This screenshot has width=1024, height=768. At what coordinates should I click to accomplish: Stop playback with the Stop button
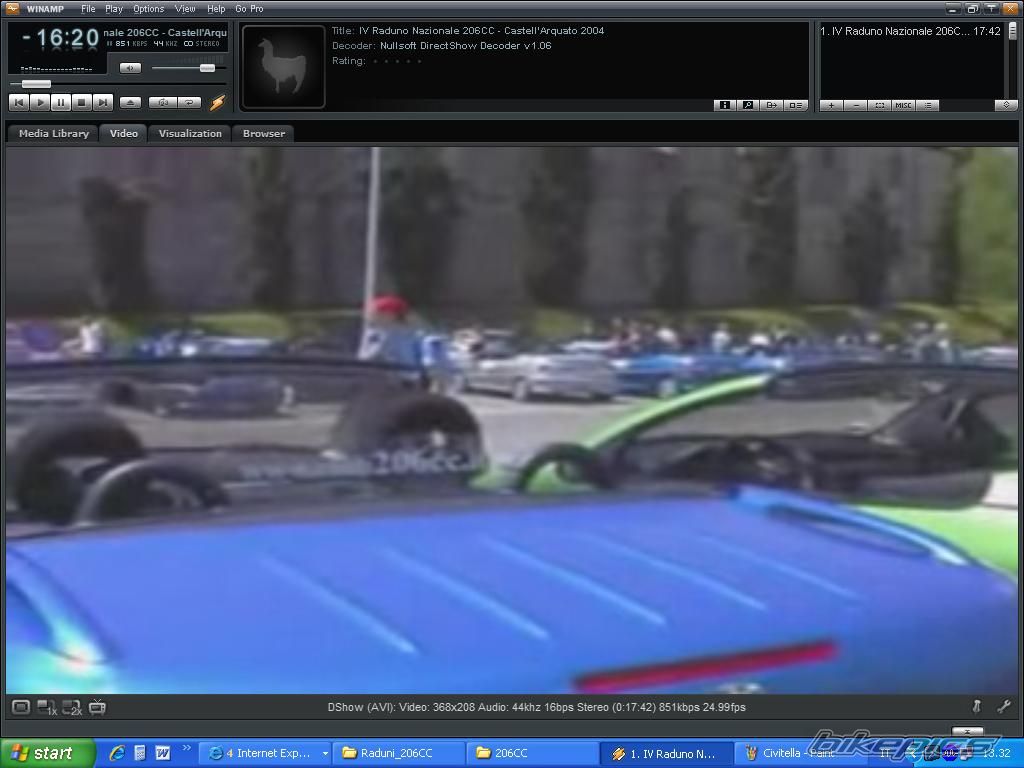click(x=82, y=102)
